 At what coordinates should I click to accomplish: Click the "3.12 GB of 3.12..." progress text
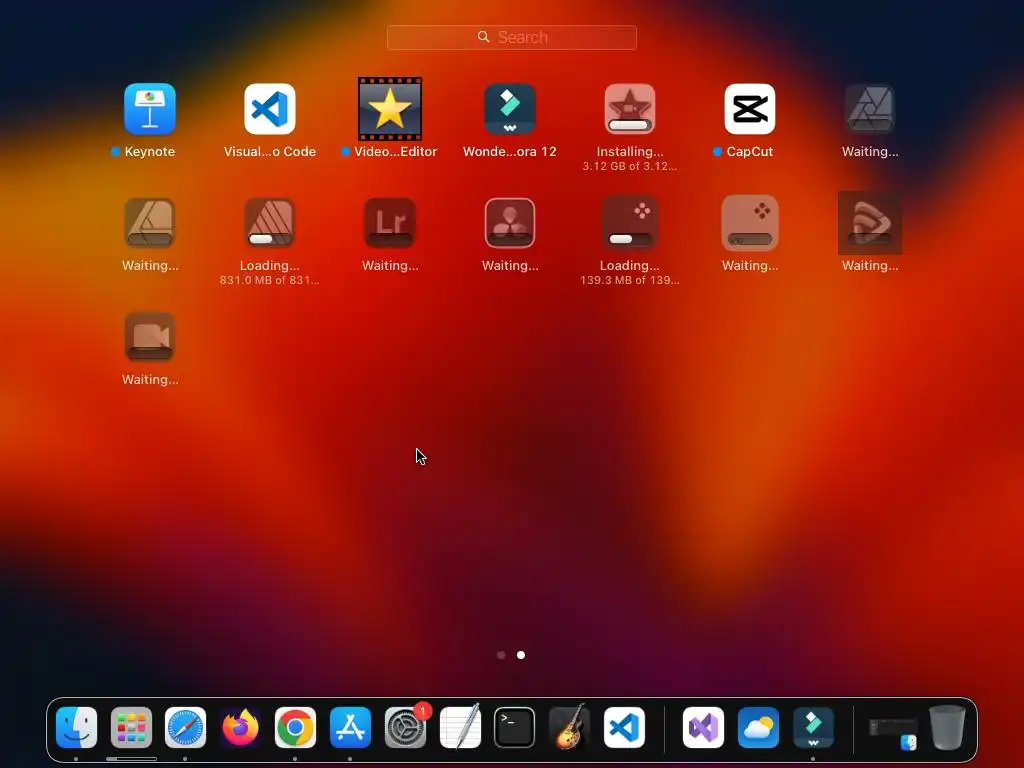[630, 167]
